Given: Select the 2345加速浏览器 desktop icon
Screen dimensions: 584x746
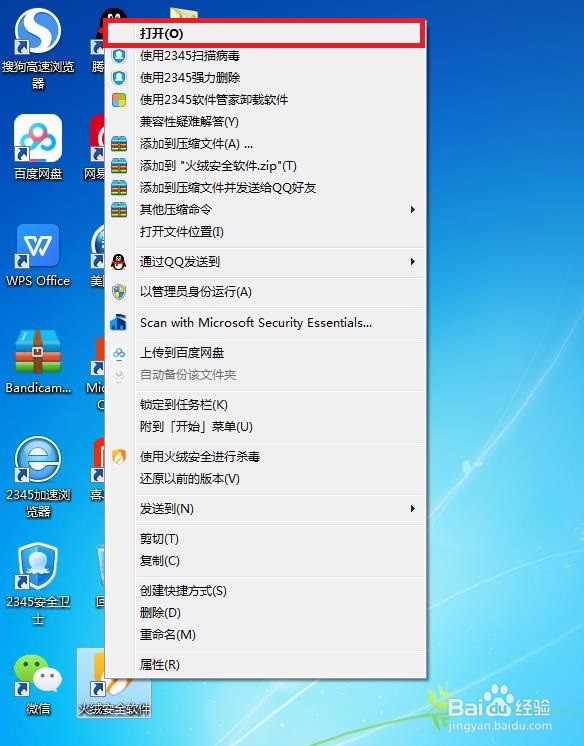Looking at the screenshot, I should pyautogui.click(x=38, y=477).
